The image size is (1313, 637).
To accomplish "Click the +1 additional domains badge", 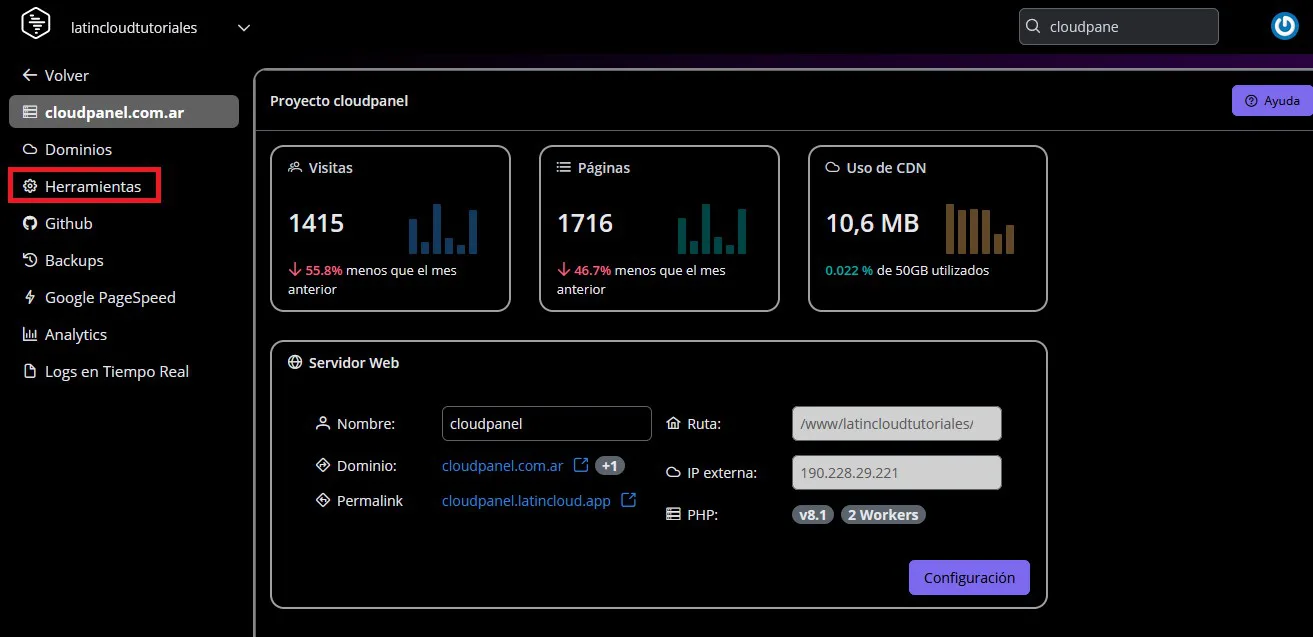I will [610, 466].
